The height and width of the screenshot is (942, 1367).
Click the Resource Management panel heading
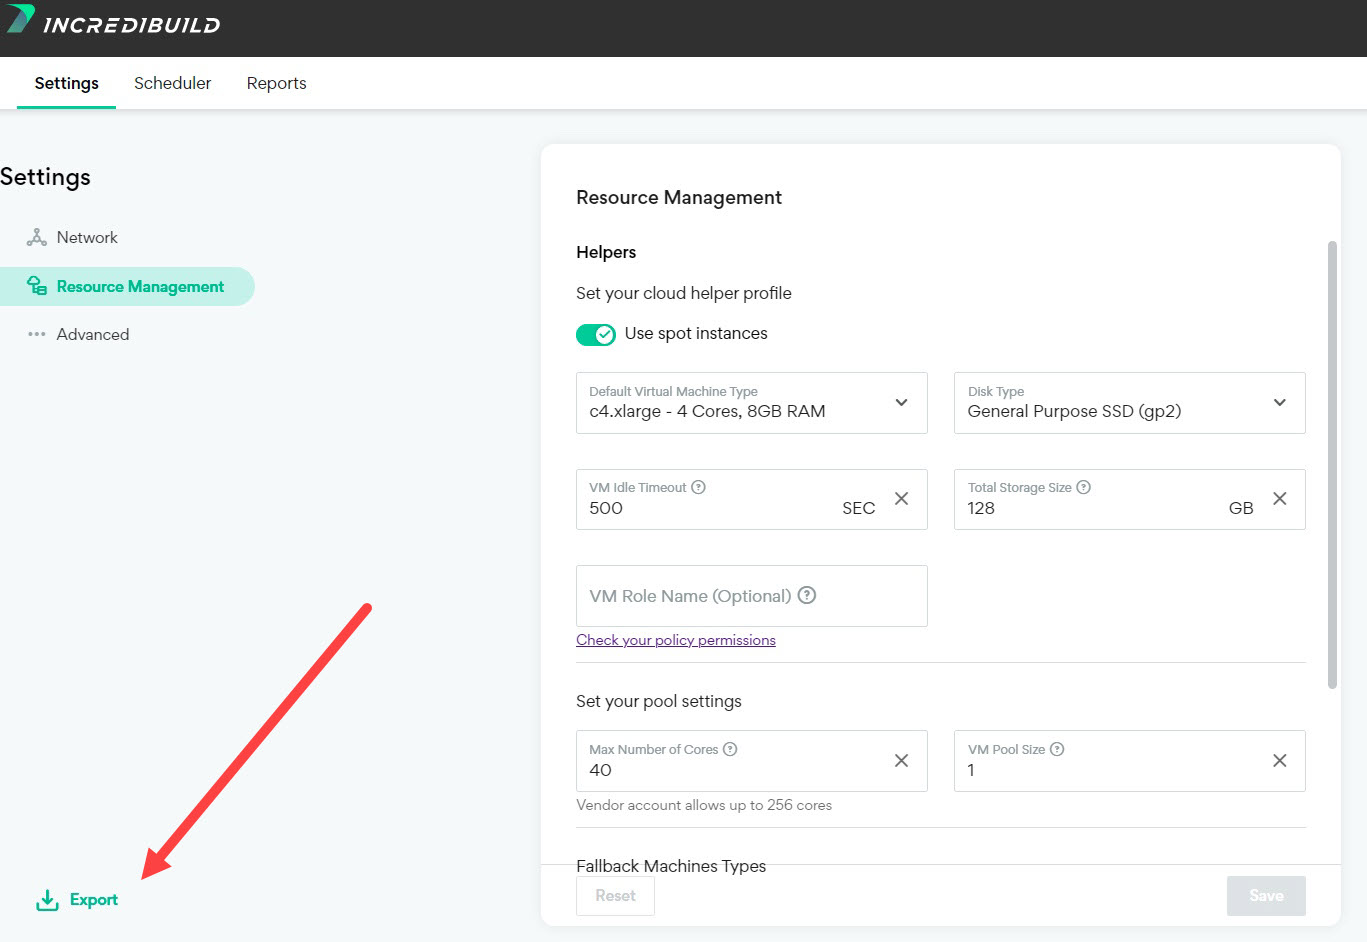[x=679, y=197]
